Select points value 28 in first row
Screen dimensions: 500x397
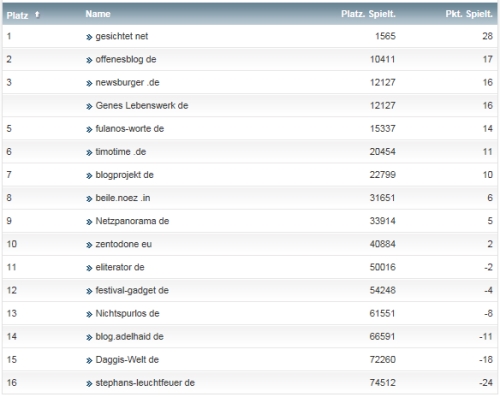point(487,36)
